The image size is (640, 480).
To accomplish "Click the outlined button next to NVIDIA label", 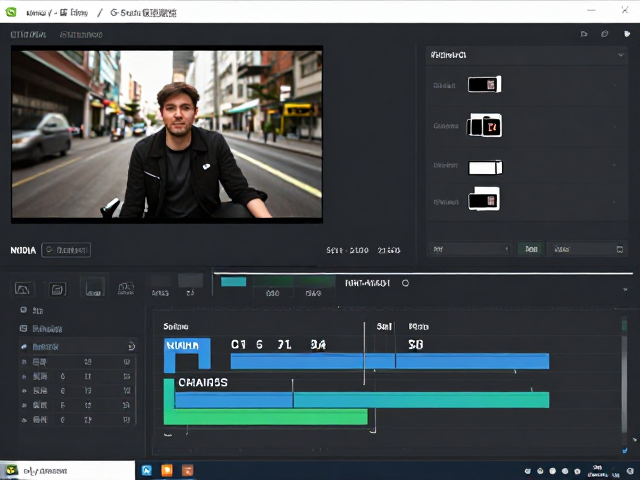I will coord(66,250).
